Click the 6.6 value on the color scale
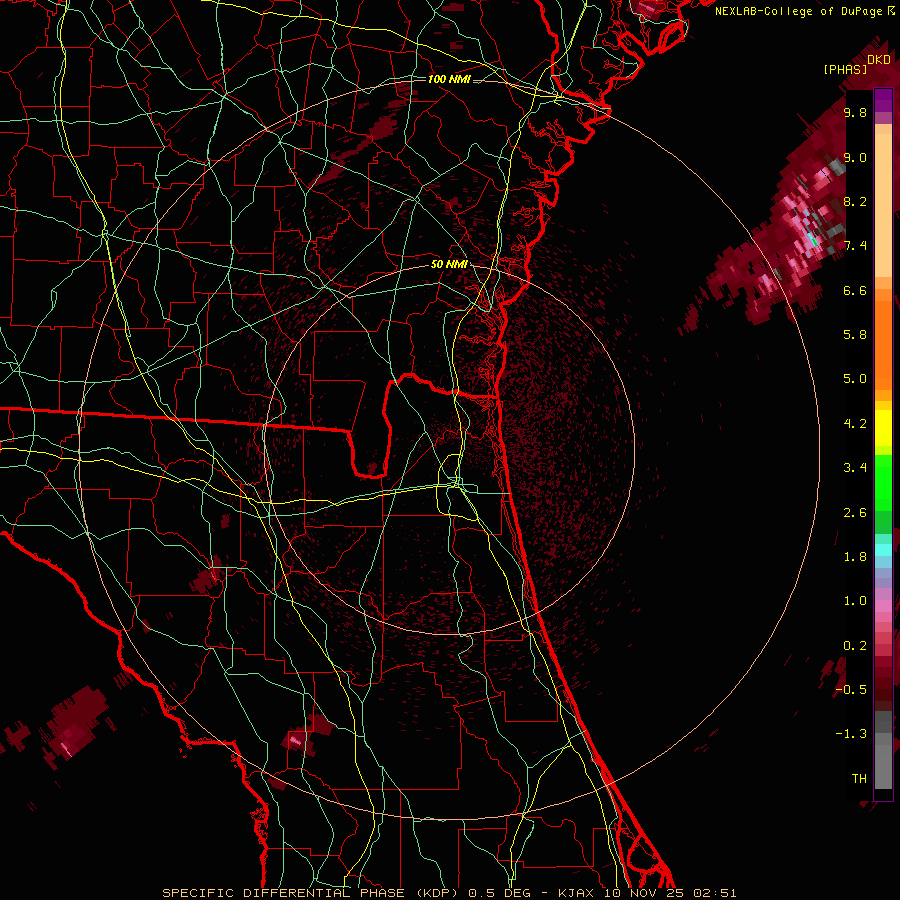Image resolution: width=900 pixels, height=900 pixels. click(855, 291)
